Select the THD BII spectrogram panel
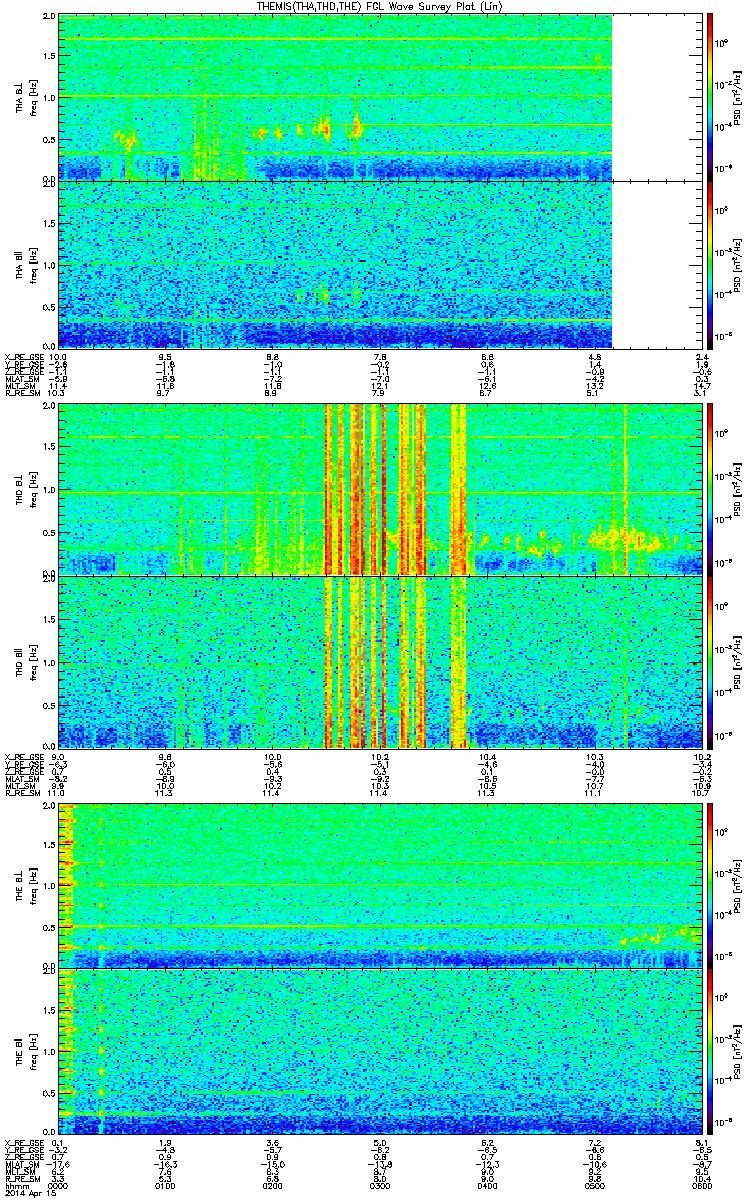Screen dimensions: 750x1200 pos(378,660)
